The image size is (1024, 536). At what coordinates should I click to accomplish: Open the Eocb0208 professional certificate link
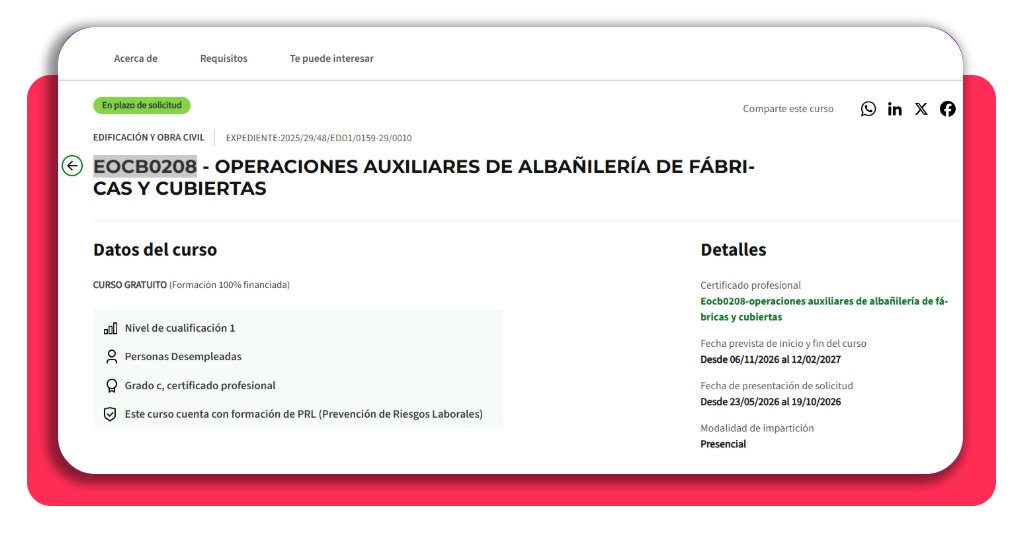(824, 309)
